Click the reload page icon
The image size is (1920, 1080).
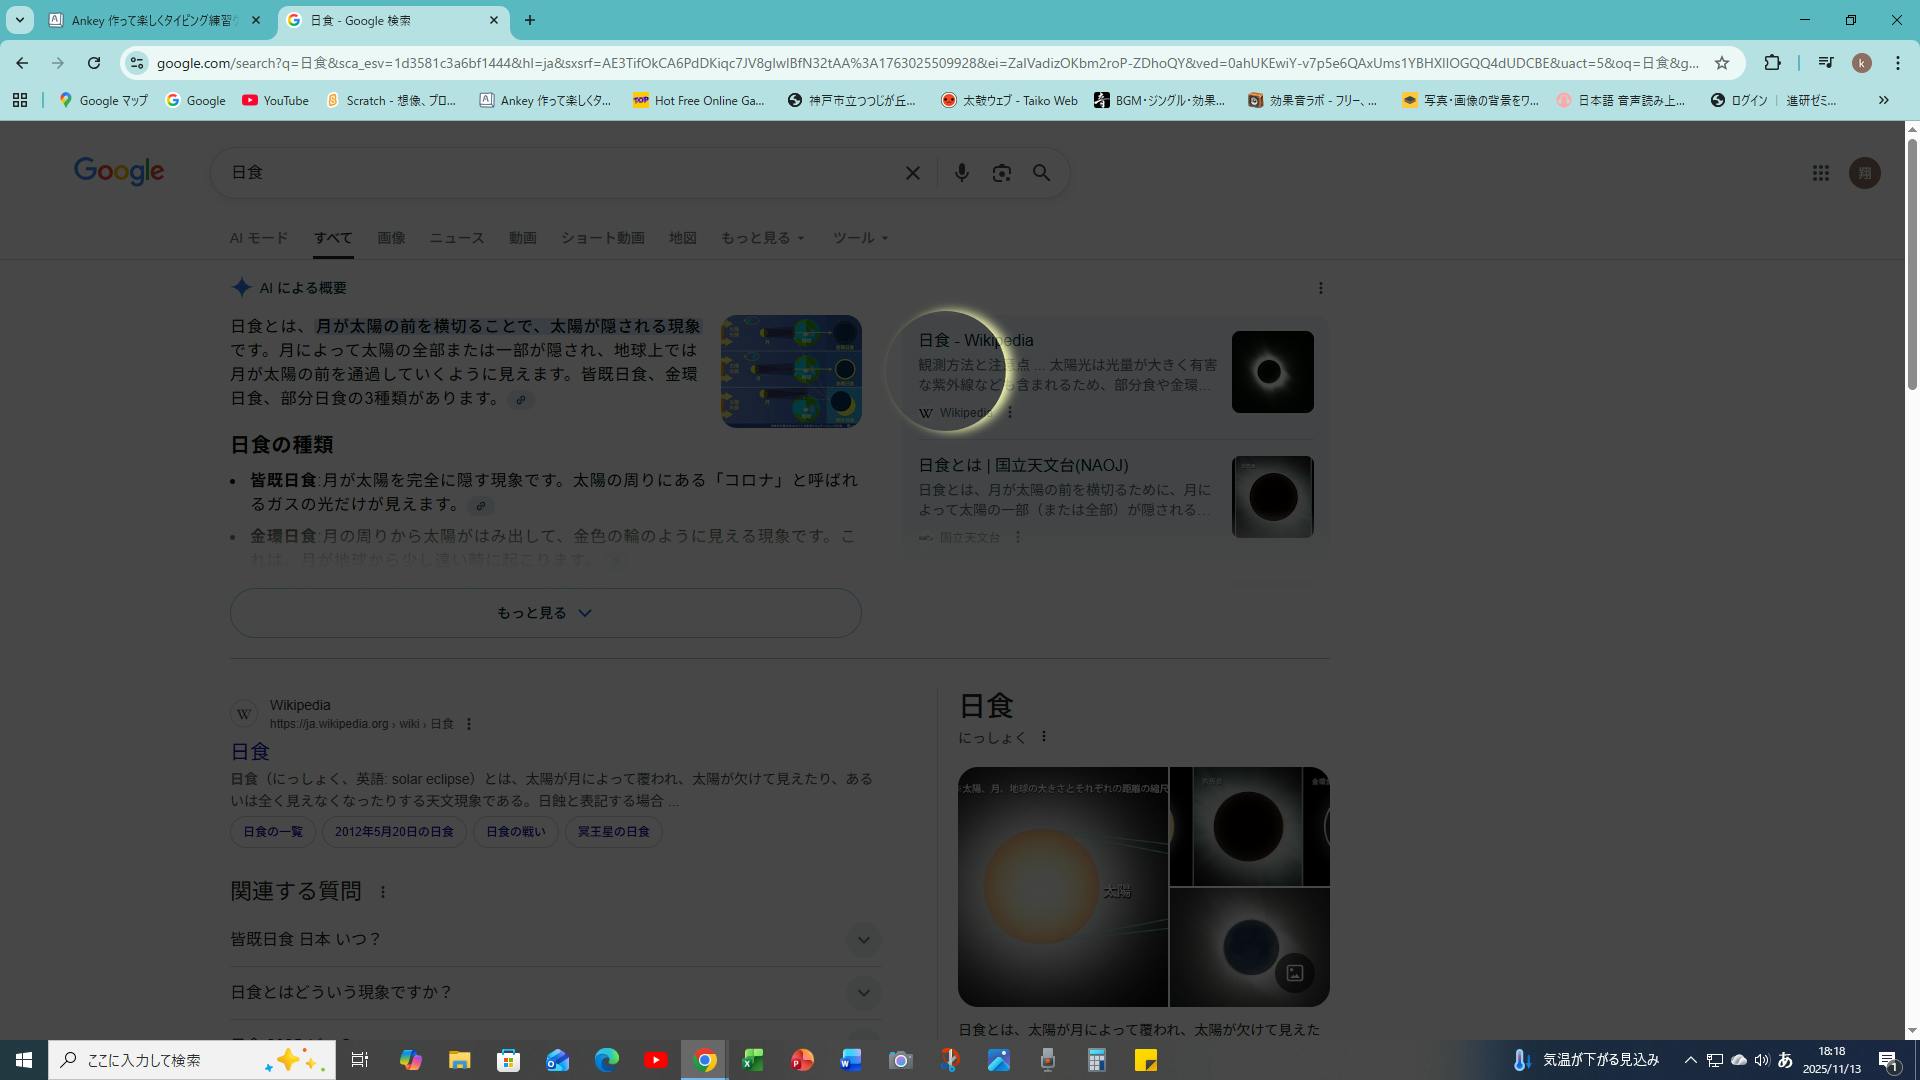pyautogui.click(x=94, y=63)
